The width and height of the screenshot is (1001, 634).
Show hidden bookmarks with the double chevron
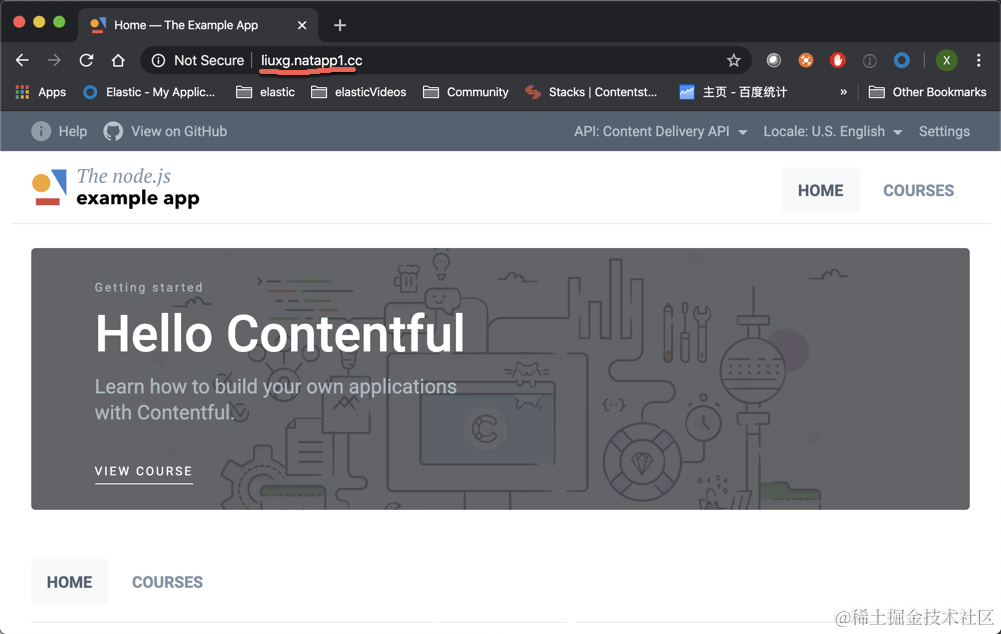(x=843, y=92)
